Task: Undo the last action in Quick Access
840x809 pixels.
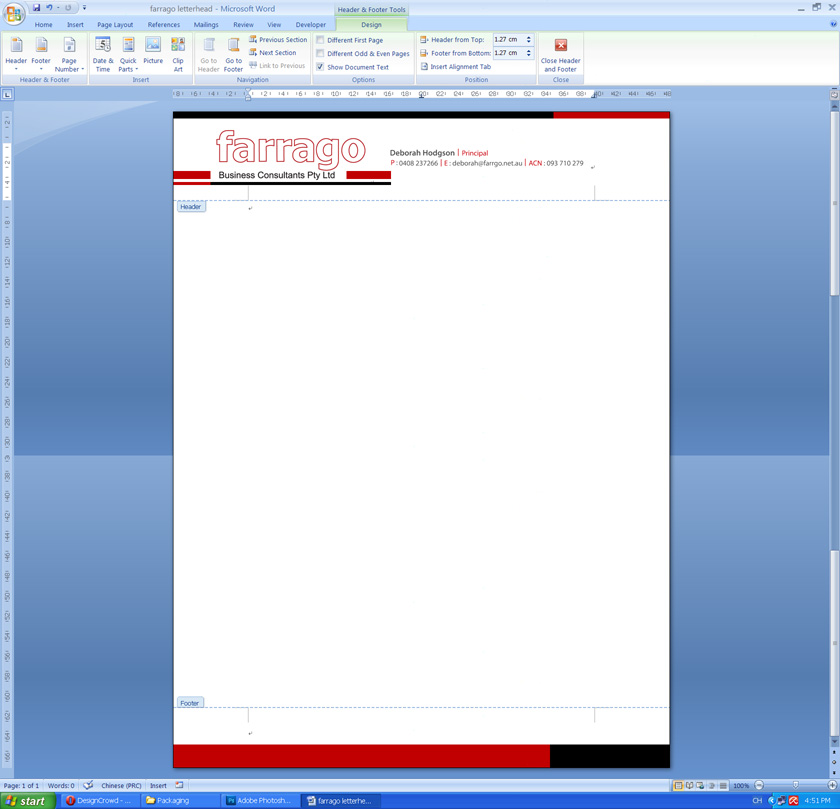Action: point(49,8)
